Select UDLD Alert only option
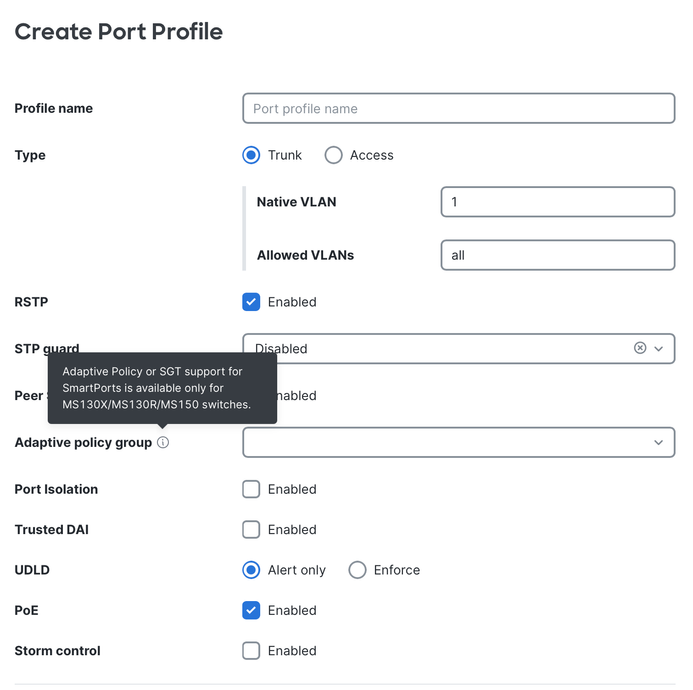Viewport: 693px width, 690px height. 251,570
